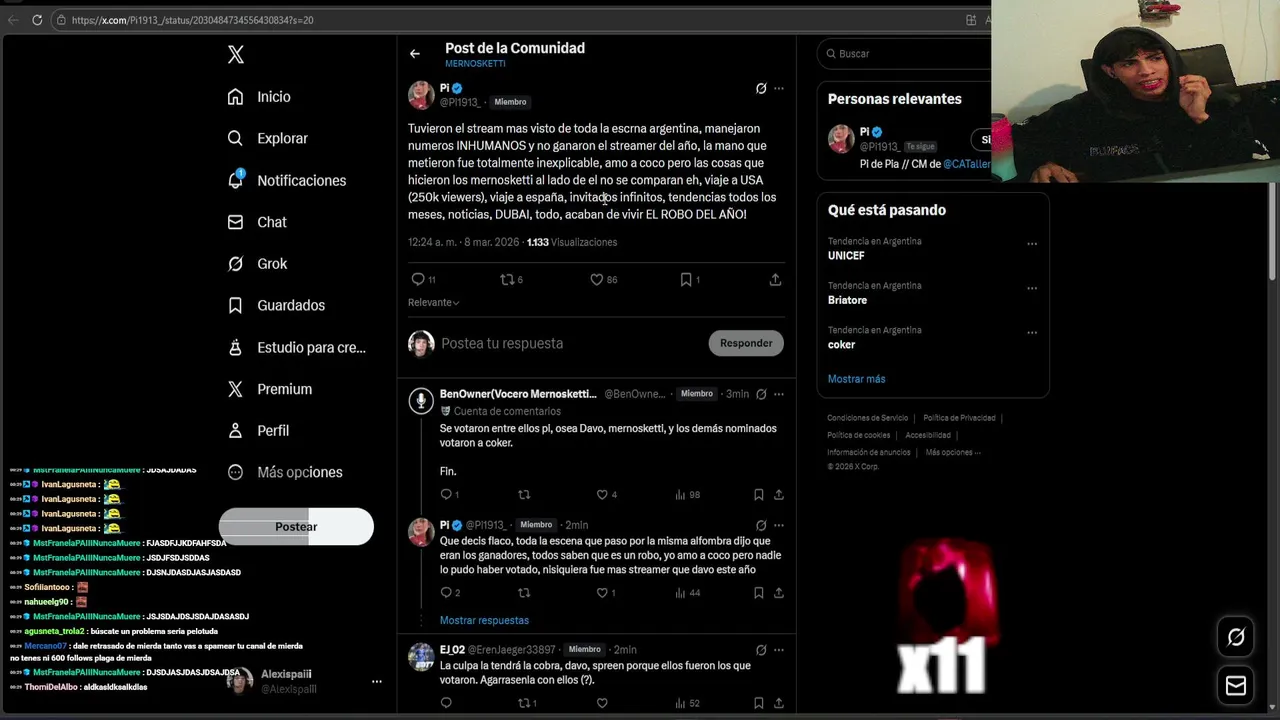Reply to BenOwner's comment
Screen dimensions: 1280x720
click(446, 495)
